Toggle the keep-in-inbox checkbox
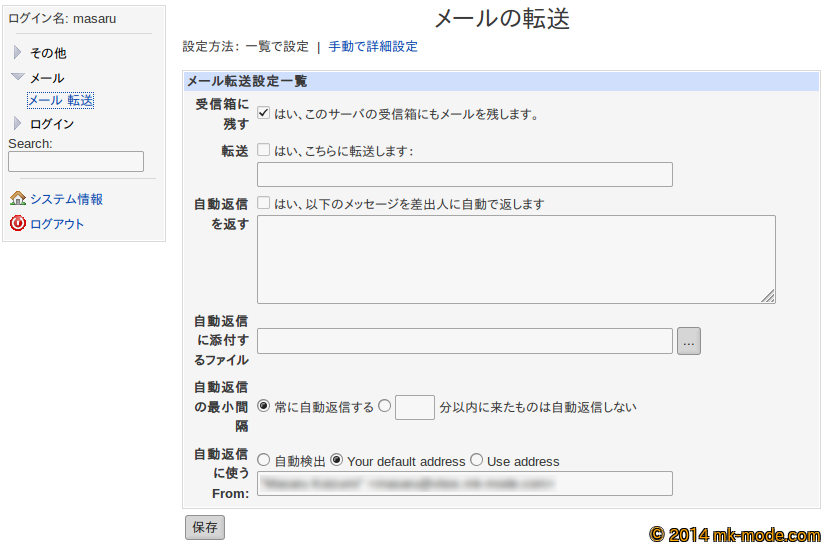Screen dimensions: 827x548 coord(264,113)
